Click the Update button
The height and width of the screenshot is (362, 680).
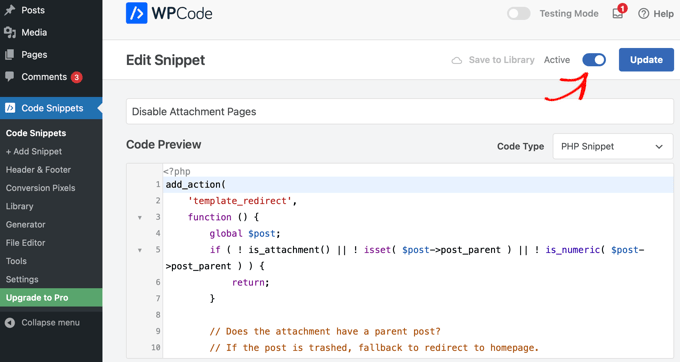(x=646, y=60)
